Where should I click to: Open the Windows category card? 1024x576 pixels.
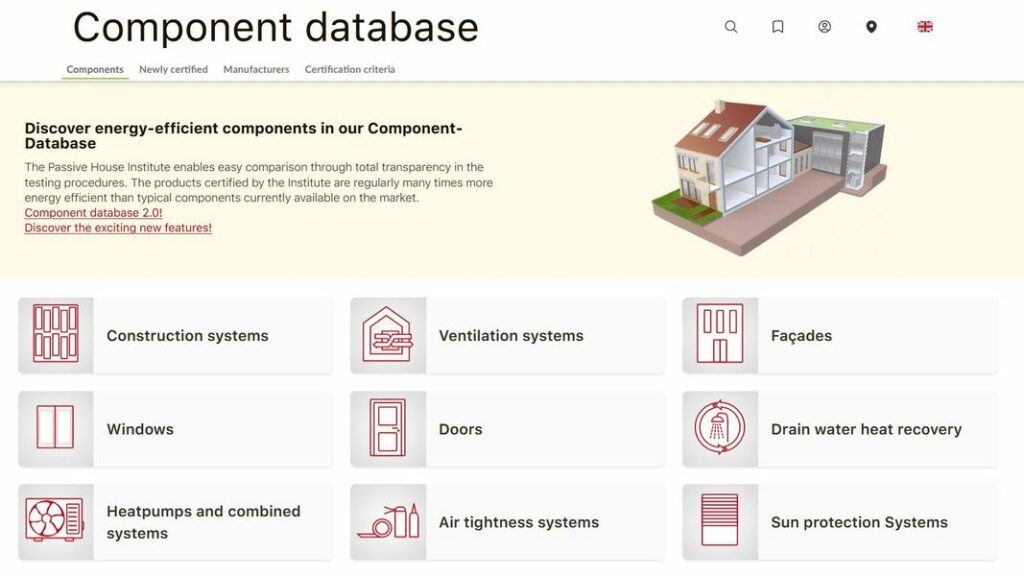[x=175, y=429]
